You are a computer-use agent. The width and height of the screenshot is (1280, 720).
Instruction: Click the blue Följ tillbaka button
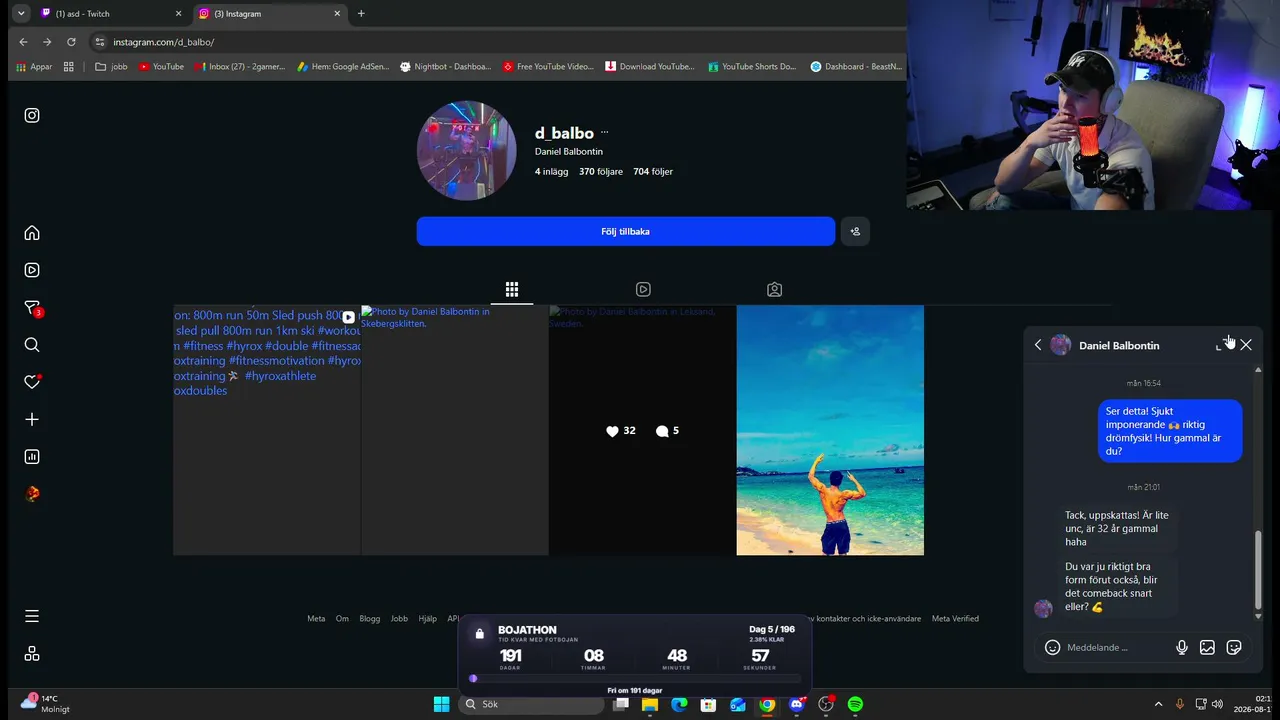tap(626, 231)
